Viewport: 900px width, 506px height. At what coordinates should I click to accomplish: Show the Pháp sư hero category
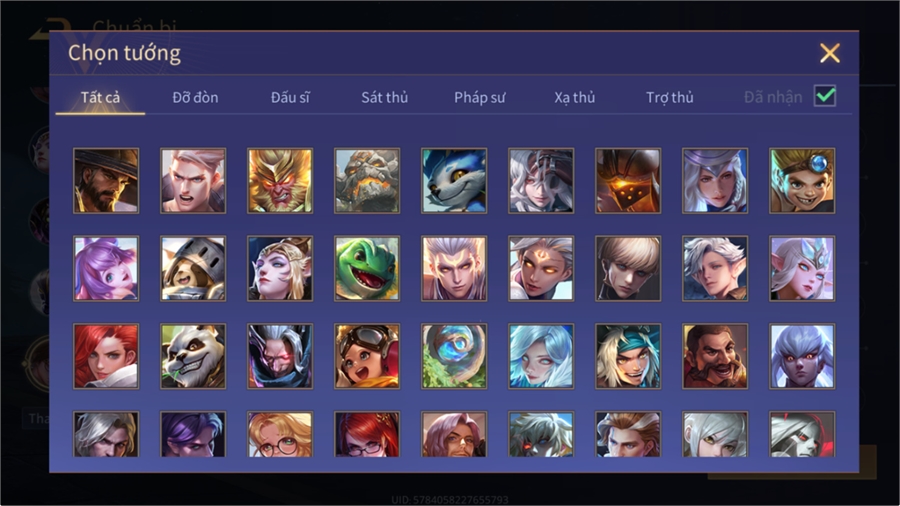480,98
